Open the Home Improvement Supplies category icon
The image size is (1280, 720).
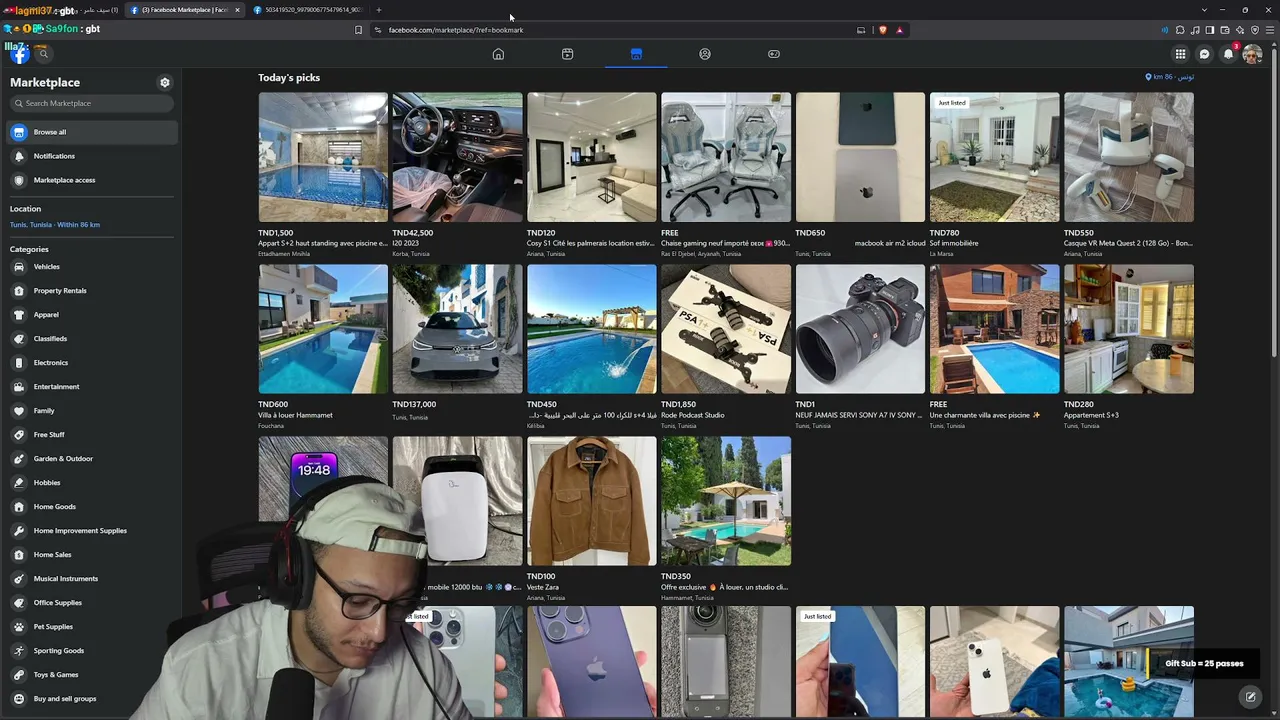click(18, 531)
